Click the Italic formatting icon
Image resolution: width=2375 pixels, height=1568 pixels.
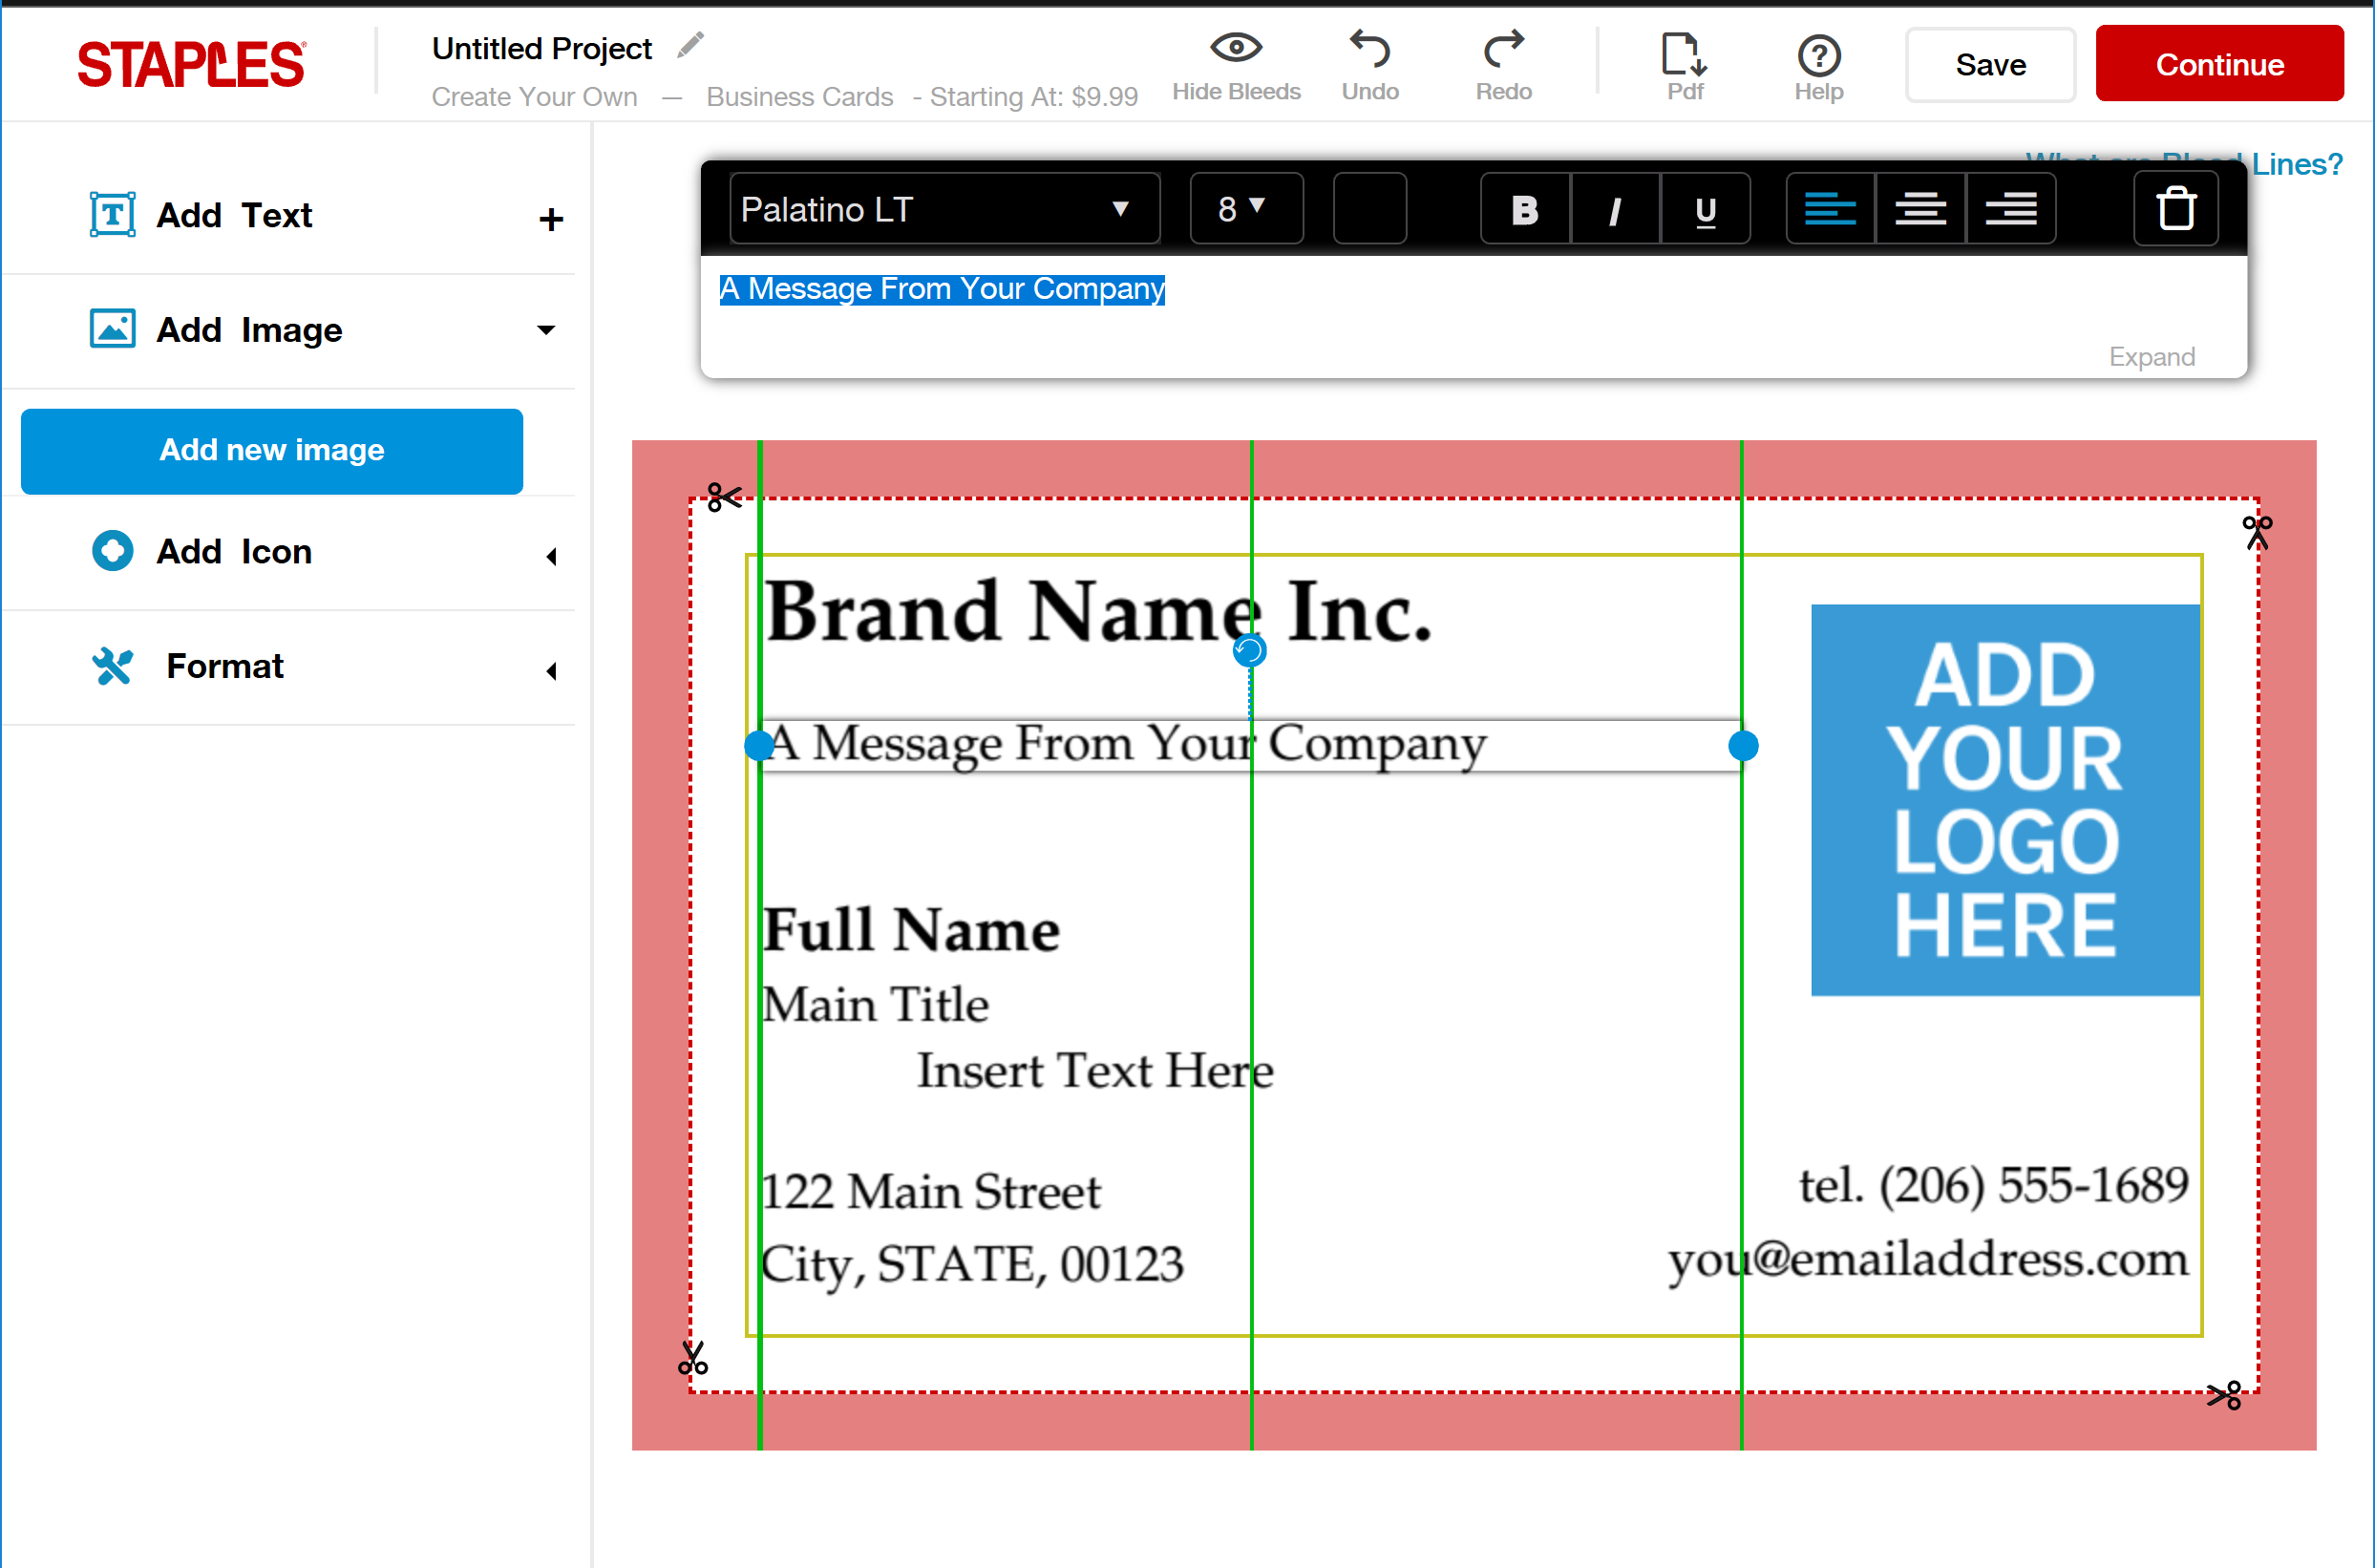1612,212
